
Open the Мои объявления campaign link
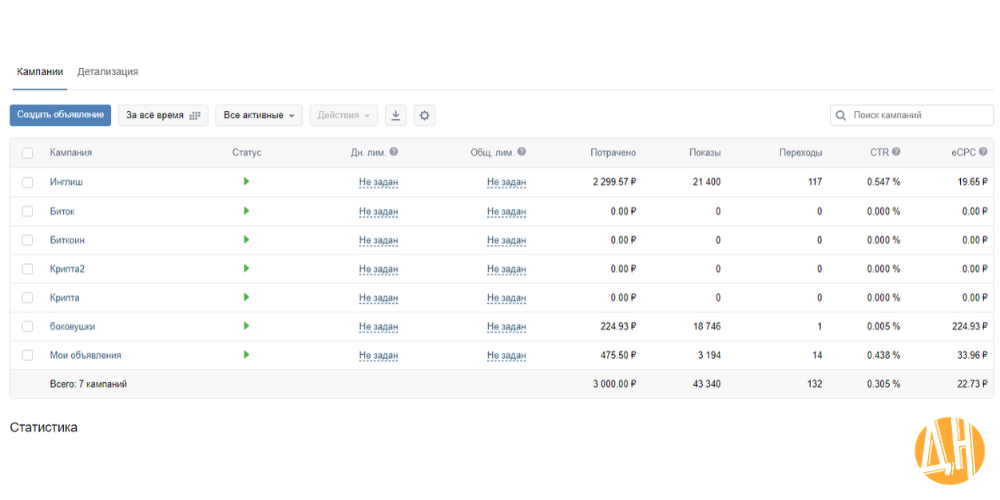85,355
